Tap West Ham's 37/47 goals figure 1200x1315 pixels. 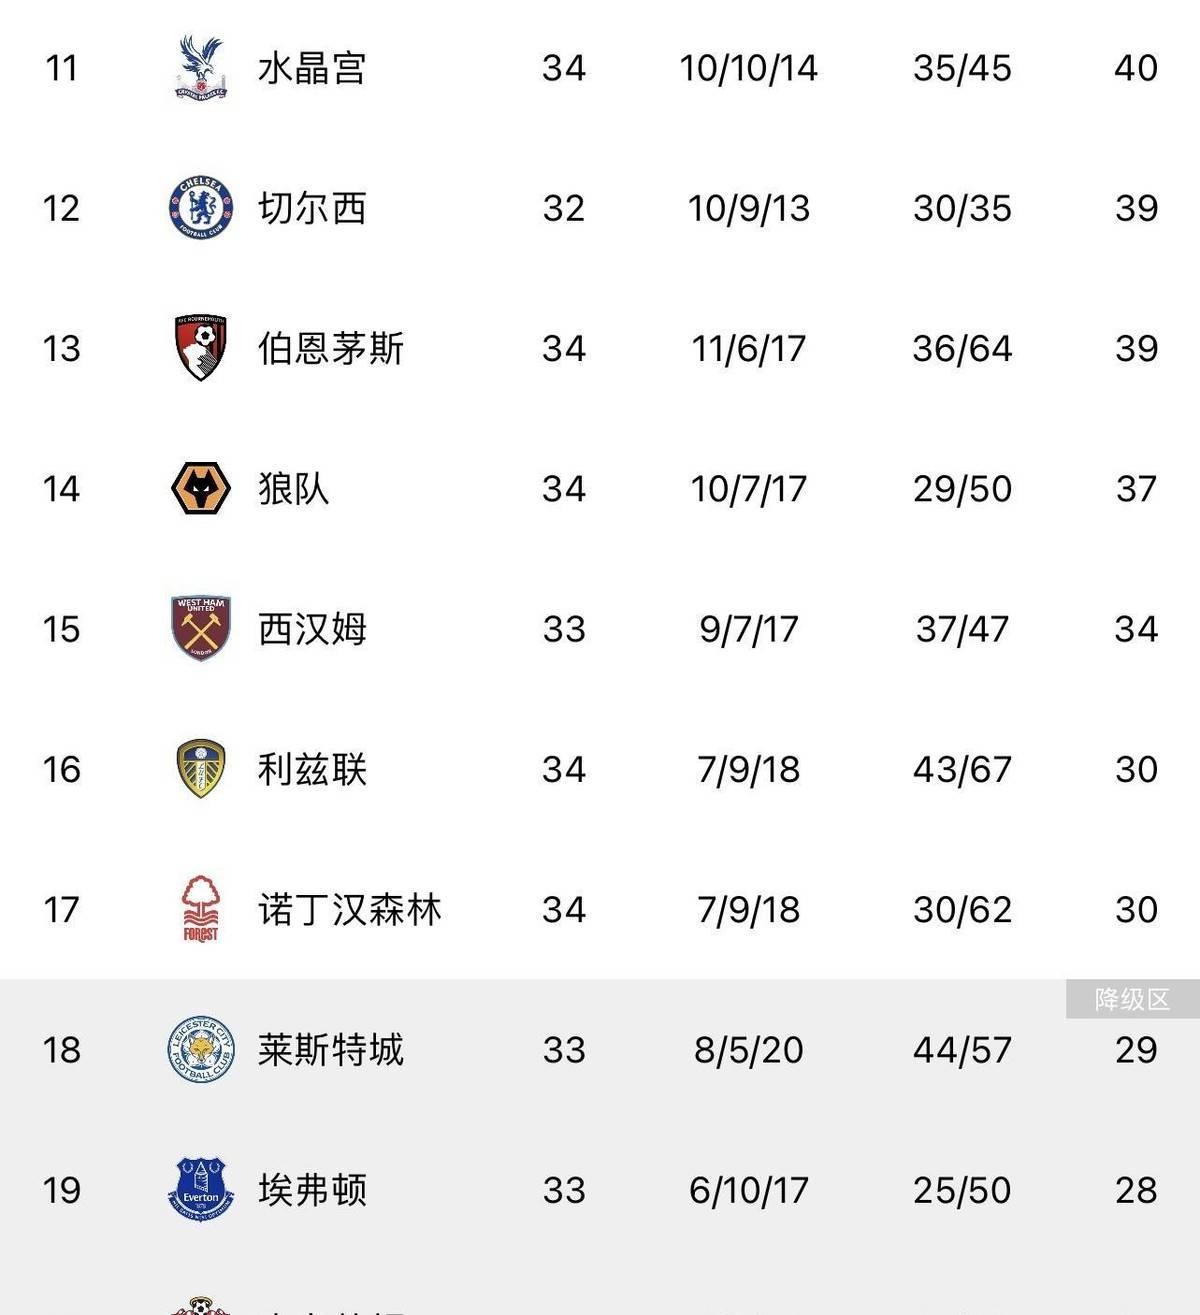tap(962, 629)
